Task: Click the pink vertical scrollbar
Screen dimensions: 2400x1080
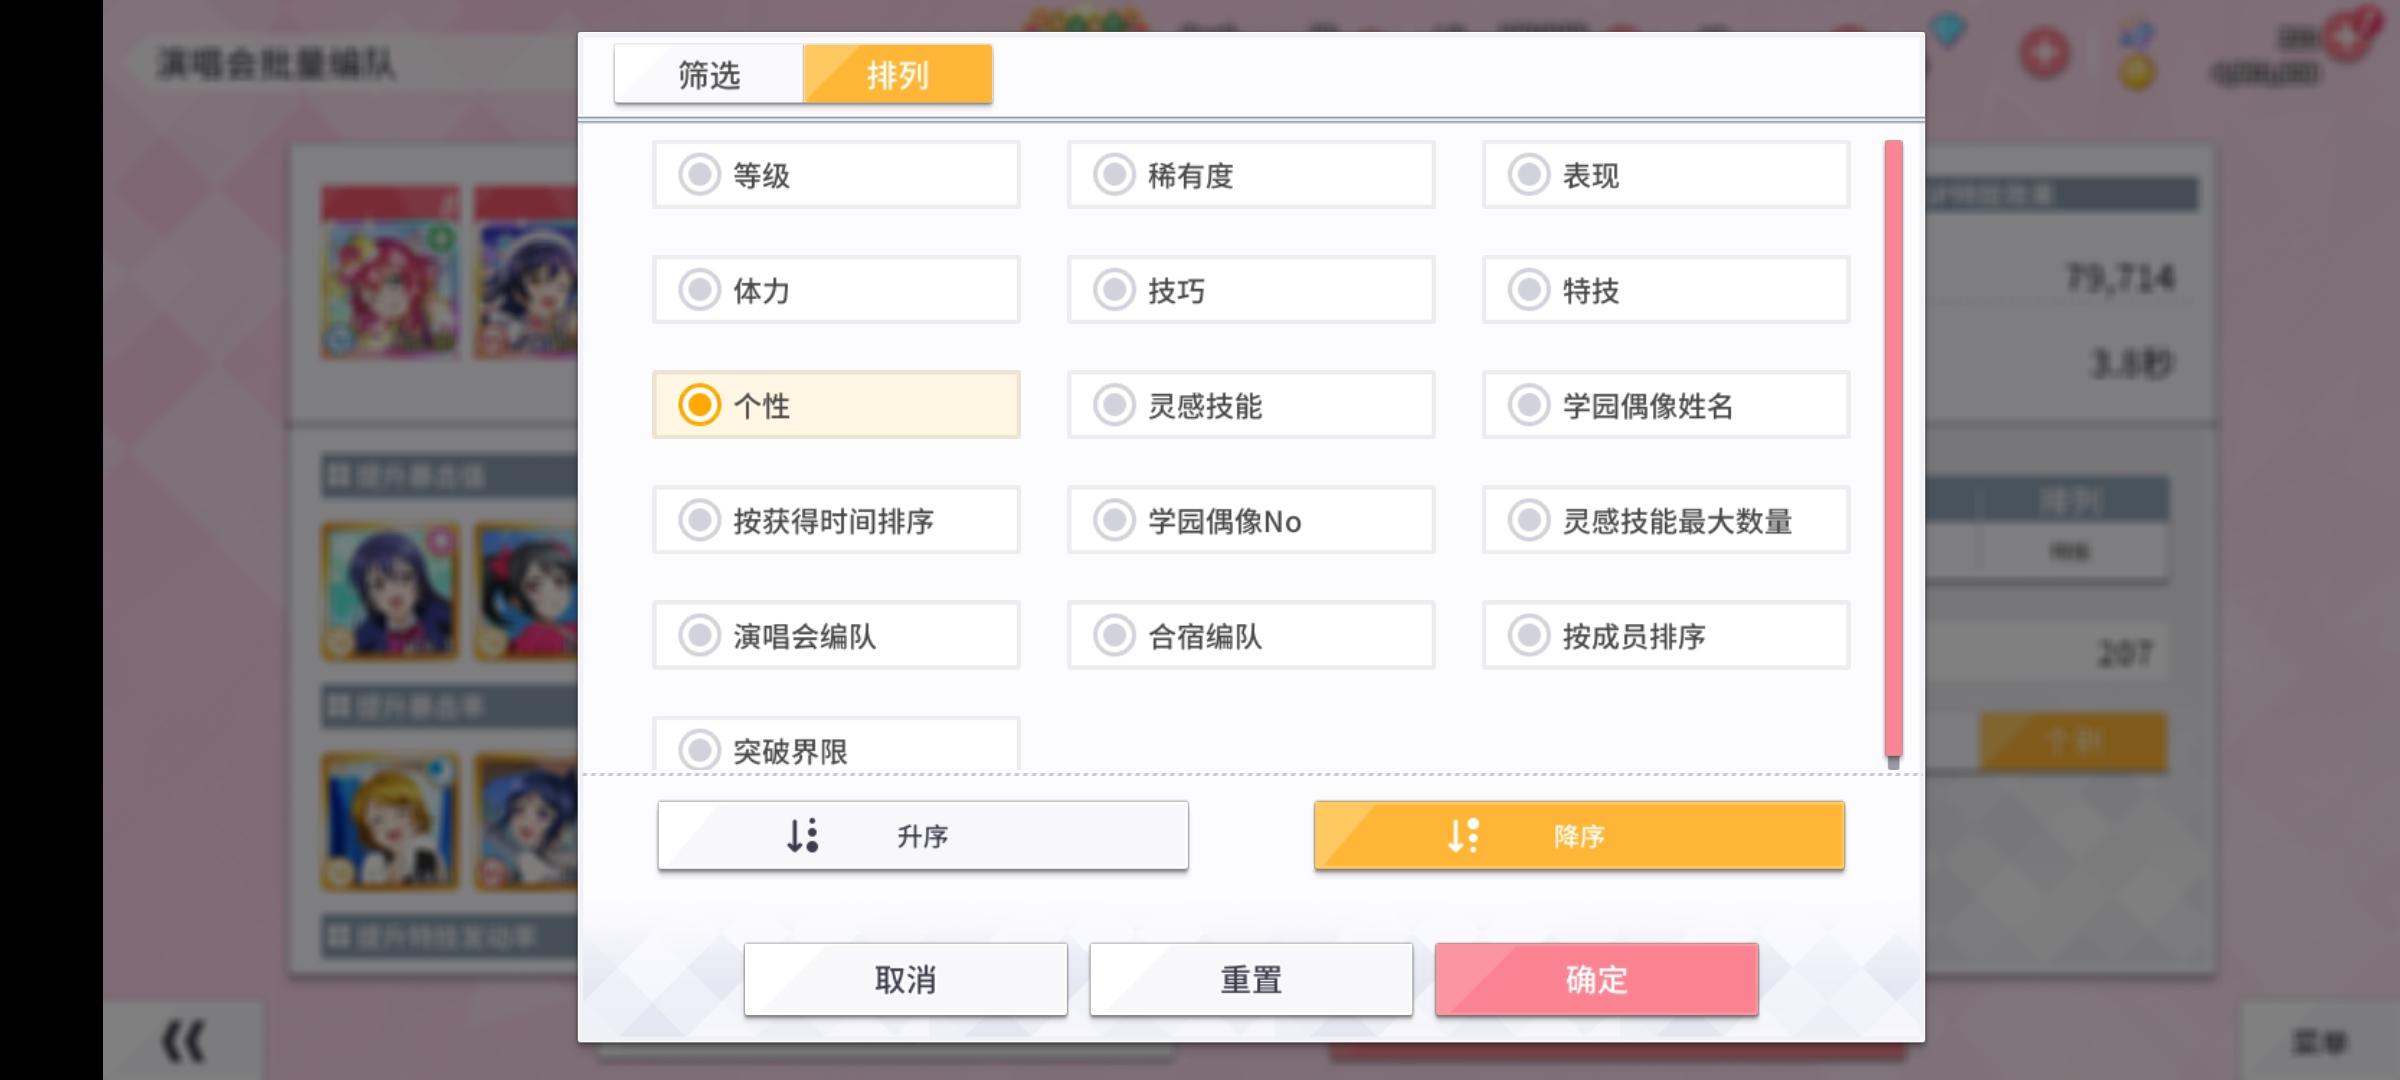Action: 1893,449
